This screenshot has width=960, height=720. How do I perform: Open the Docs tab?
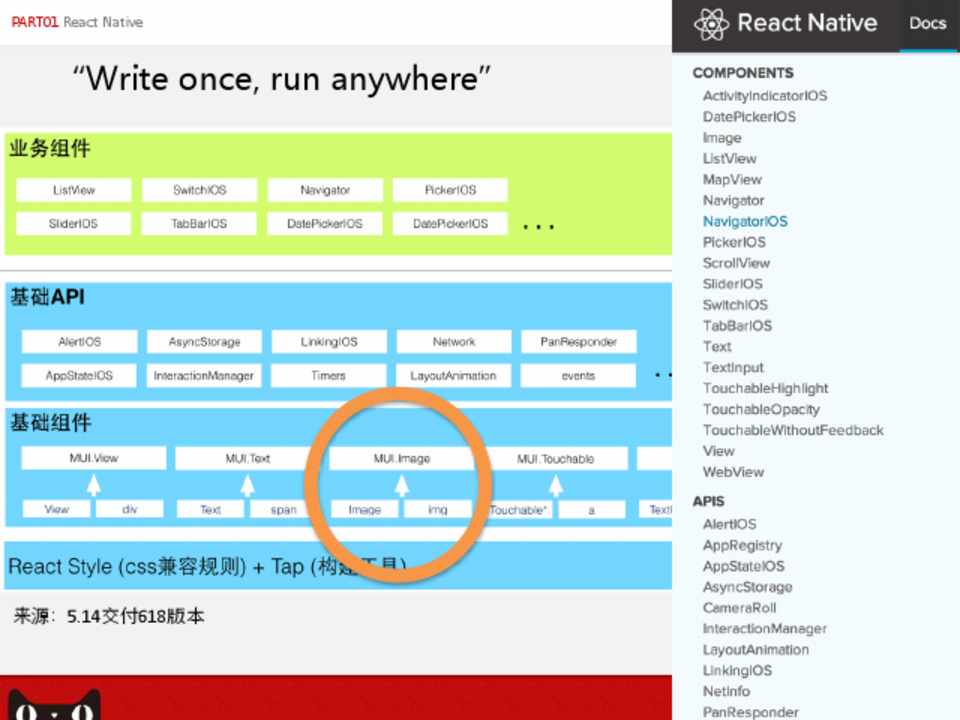tap(927, 24)
